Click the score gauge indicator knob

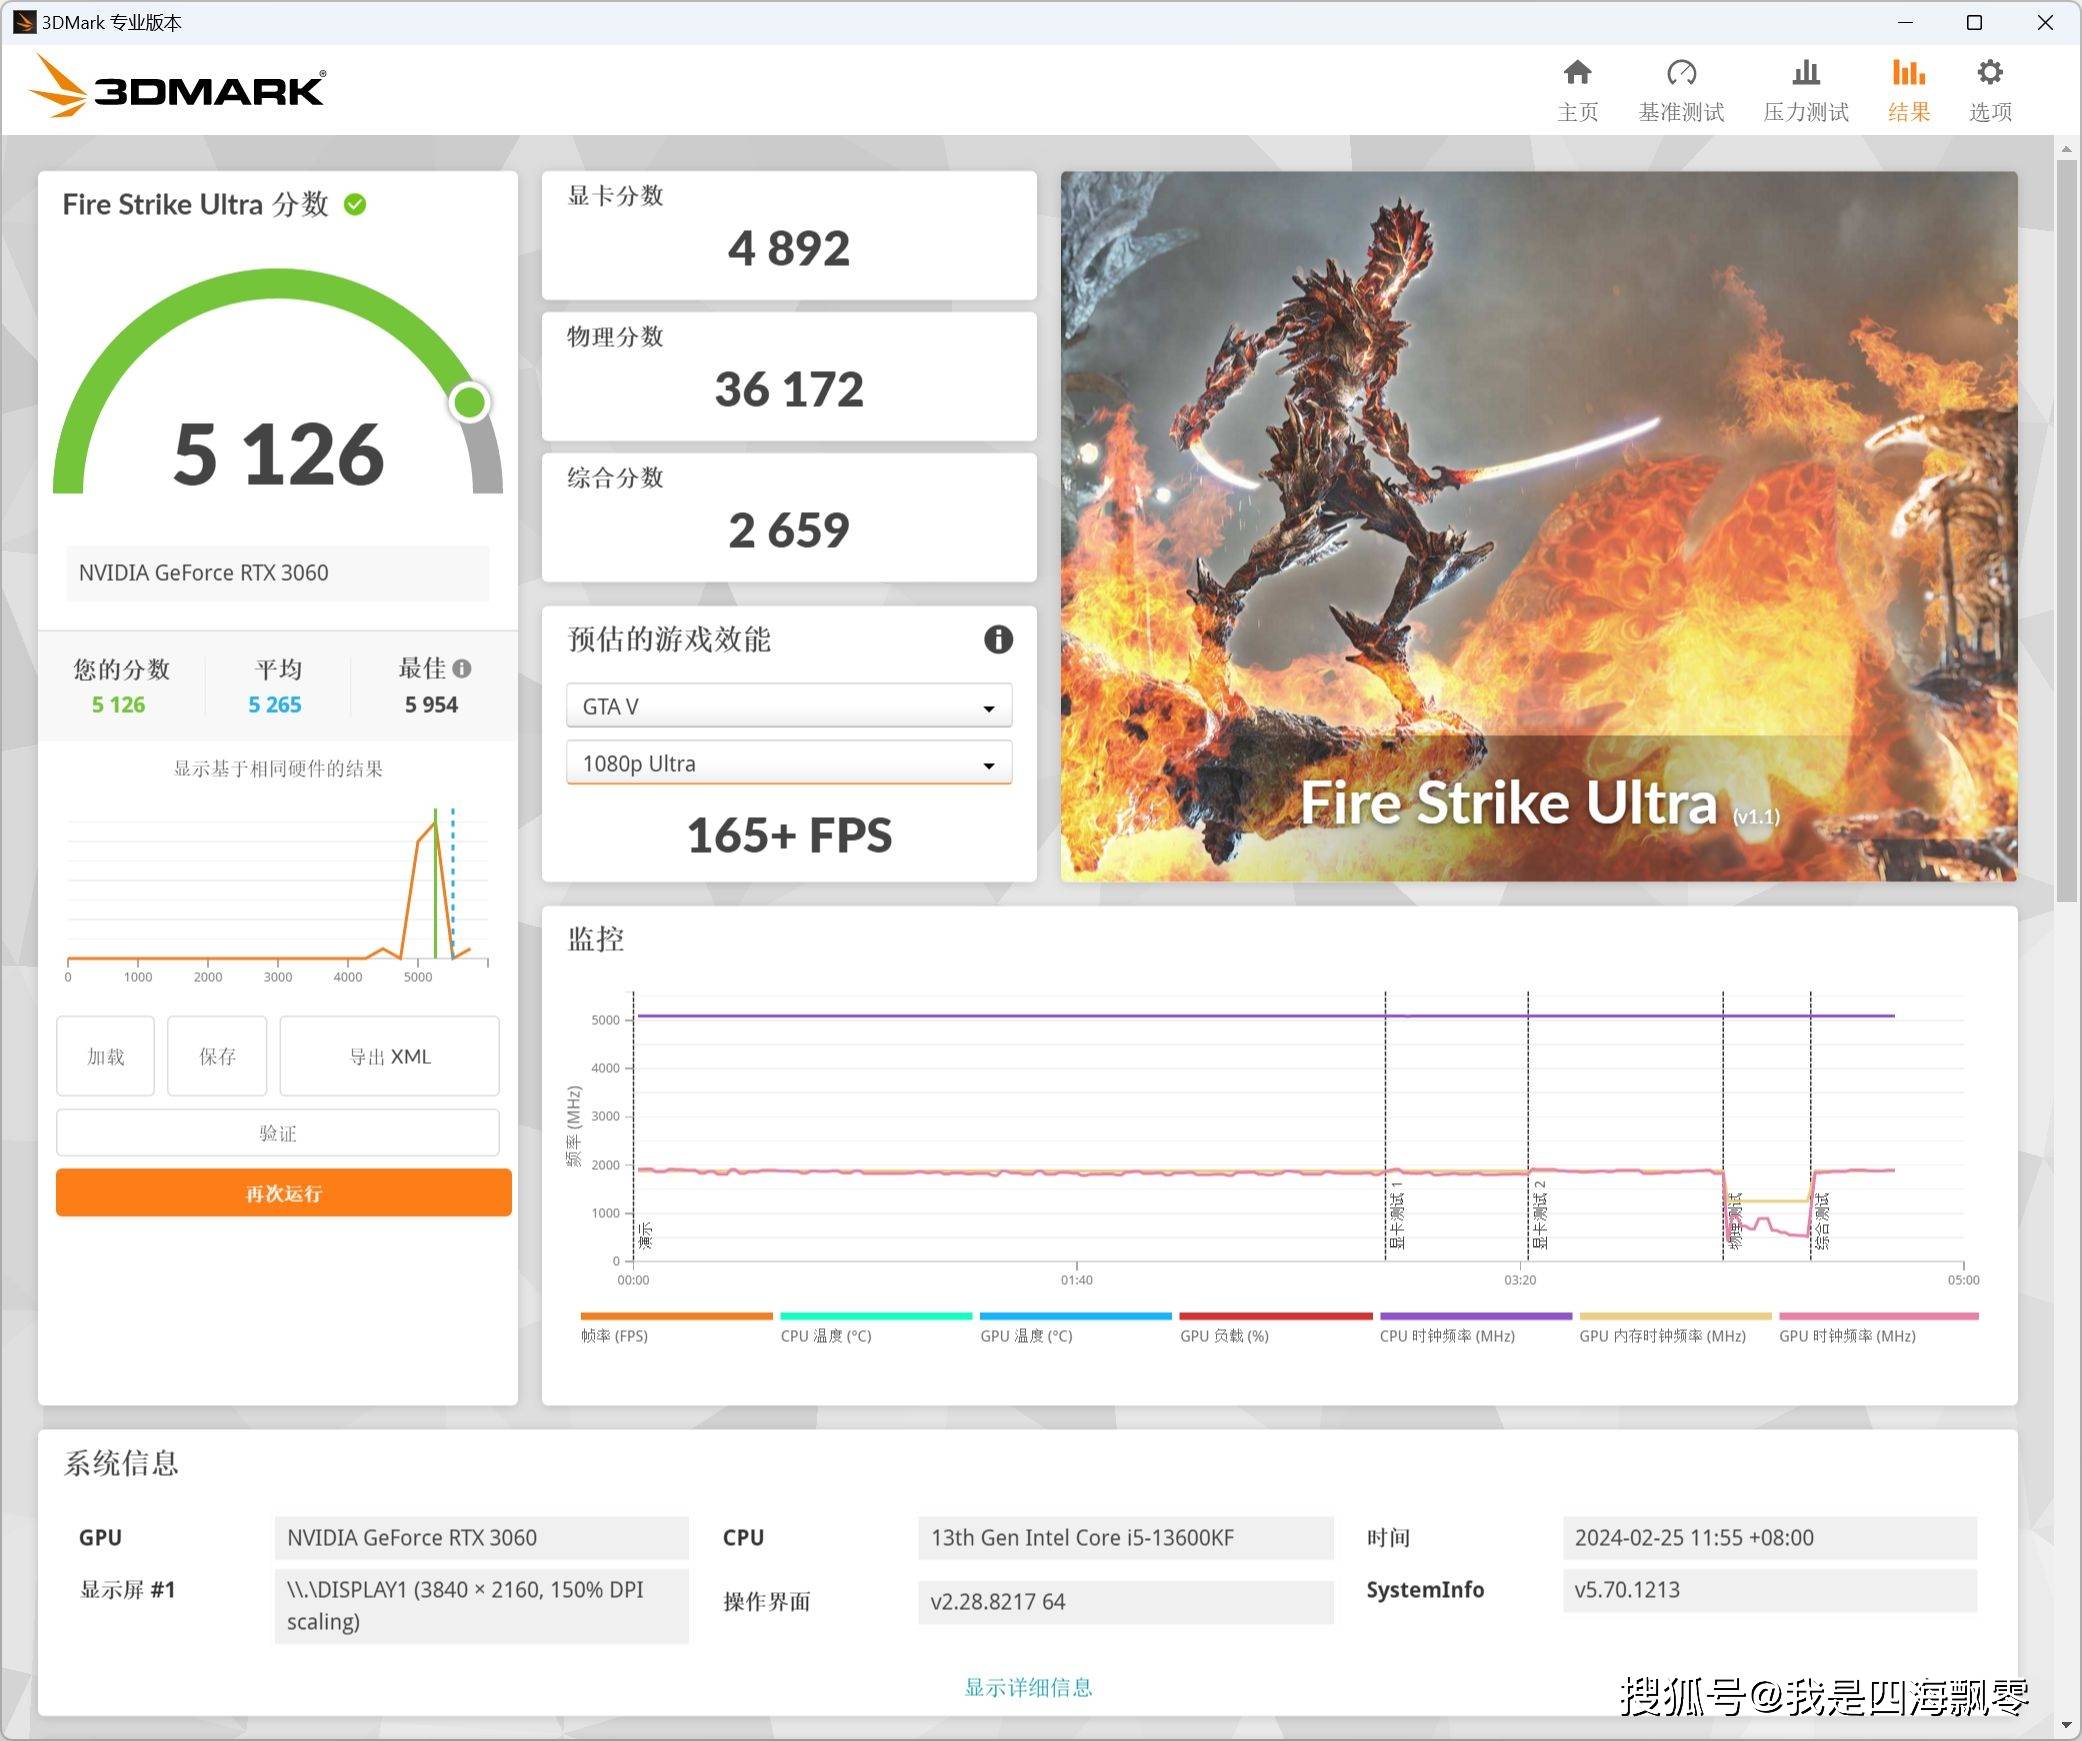[470, 401]
